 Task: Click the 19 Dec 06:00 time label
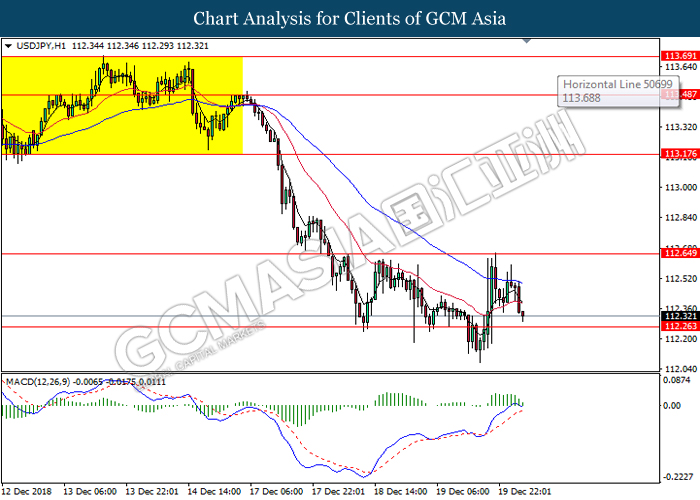[x=462, y=492]
